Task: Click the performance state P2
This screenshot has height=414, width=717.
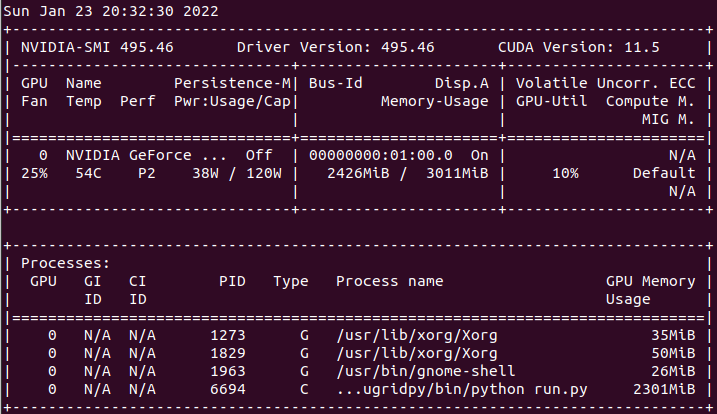Action: (147, 173)
